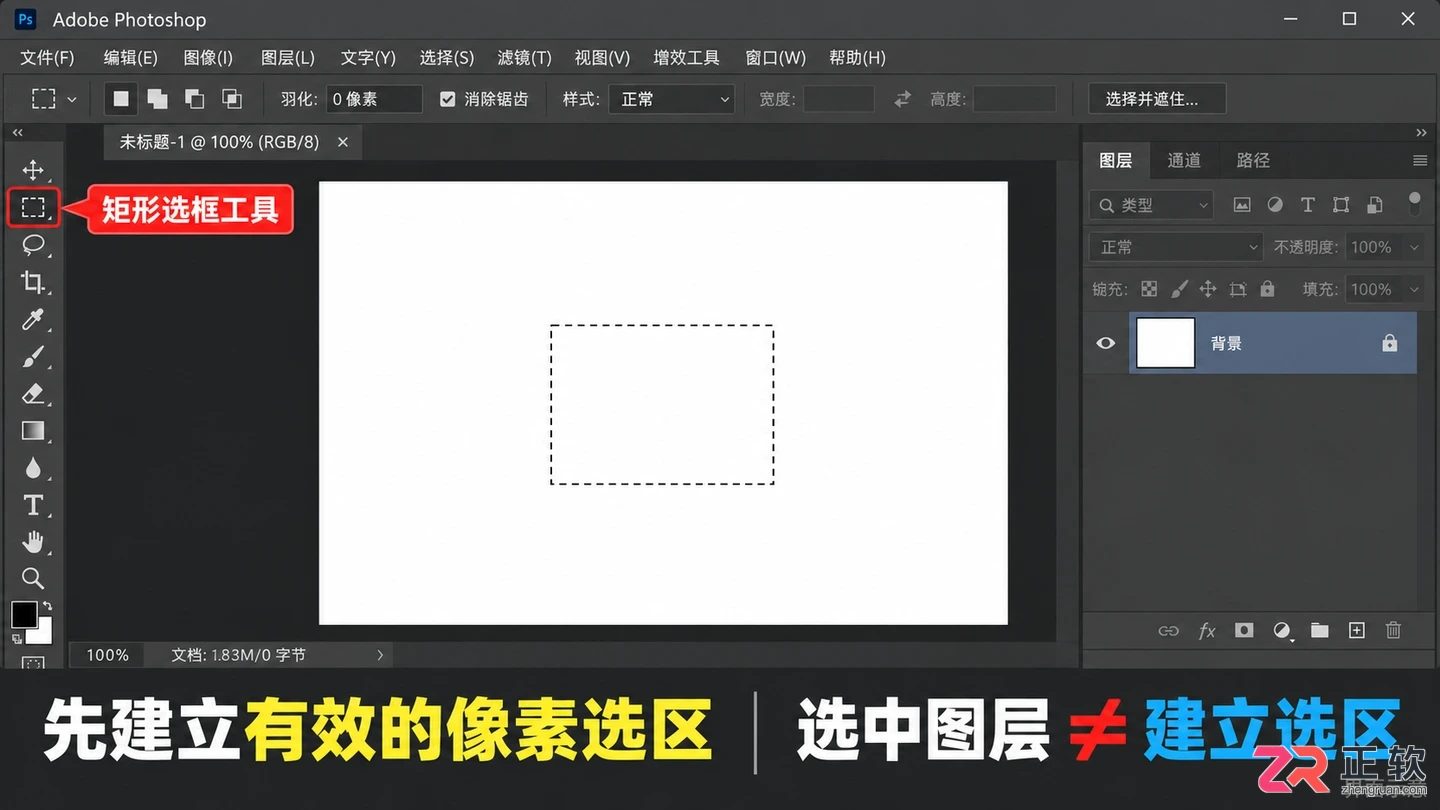Click the 选择并遮住... button
This screenshot has height=810, width=1440.
1157,99
